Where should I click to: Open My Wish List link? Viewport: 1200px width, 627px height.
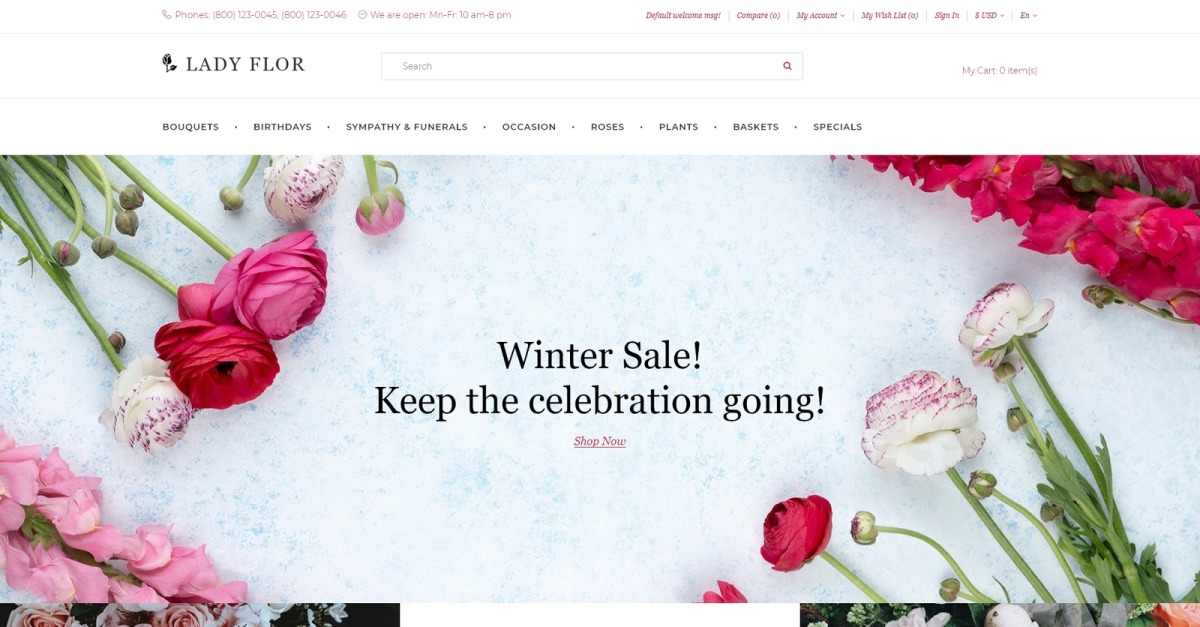click(x=890, y=15)
